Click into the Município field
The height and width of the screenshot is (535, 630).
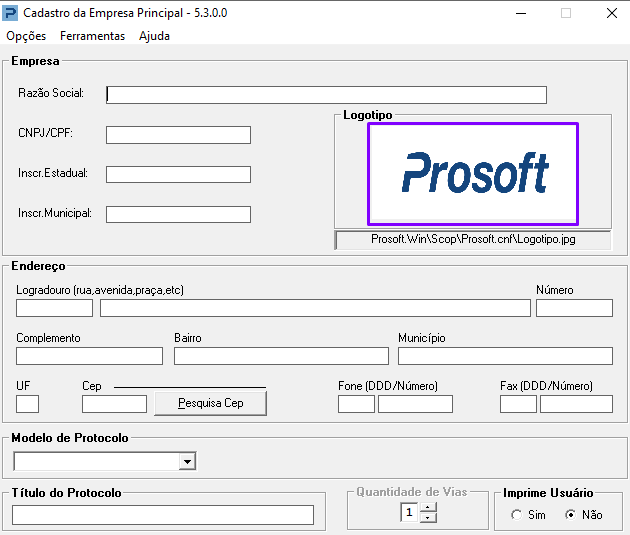point(505,356)
